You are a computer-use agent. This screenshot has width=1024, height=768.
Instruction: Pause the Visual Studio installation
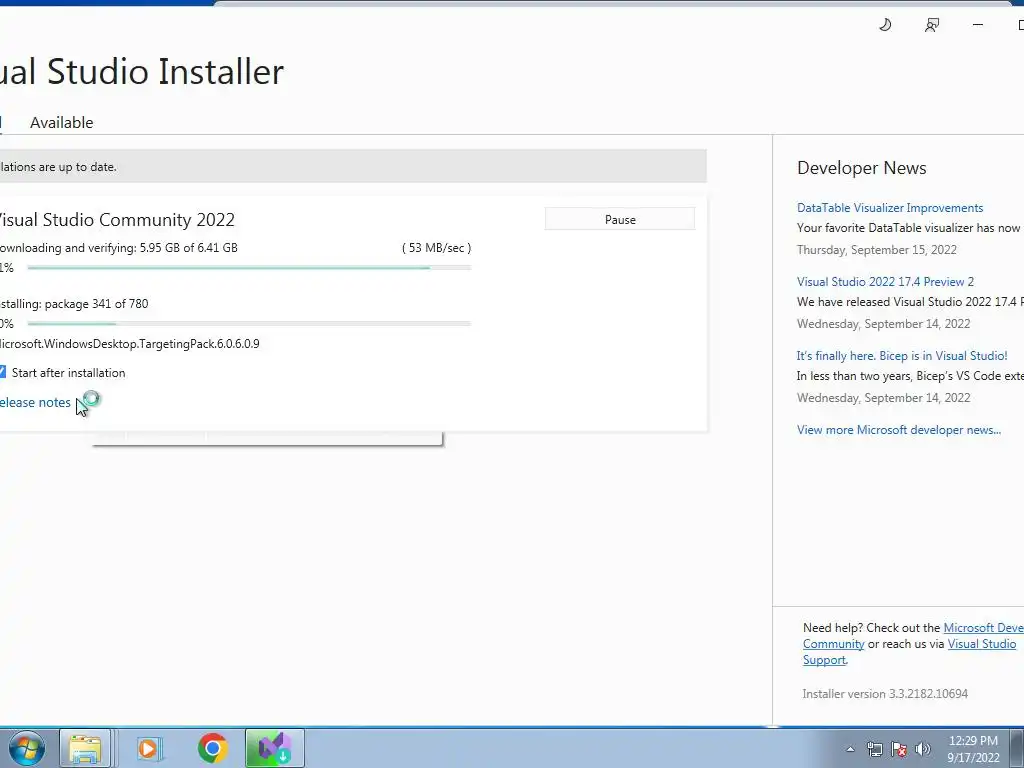(620, 219)
